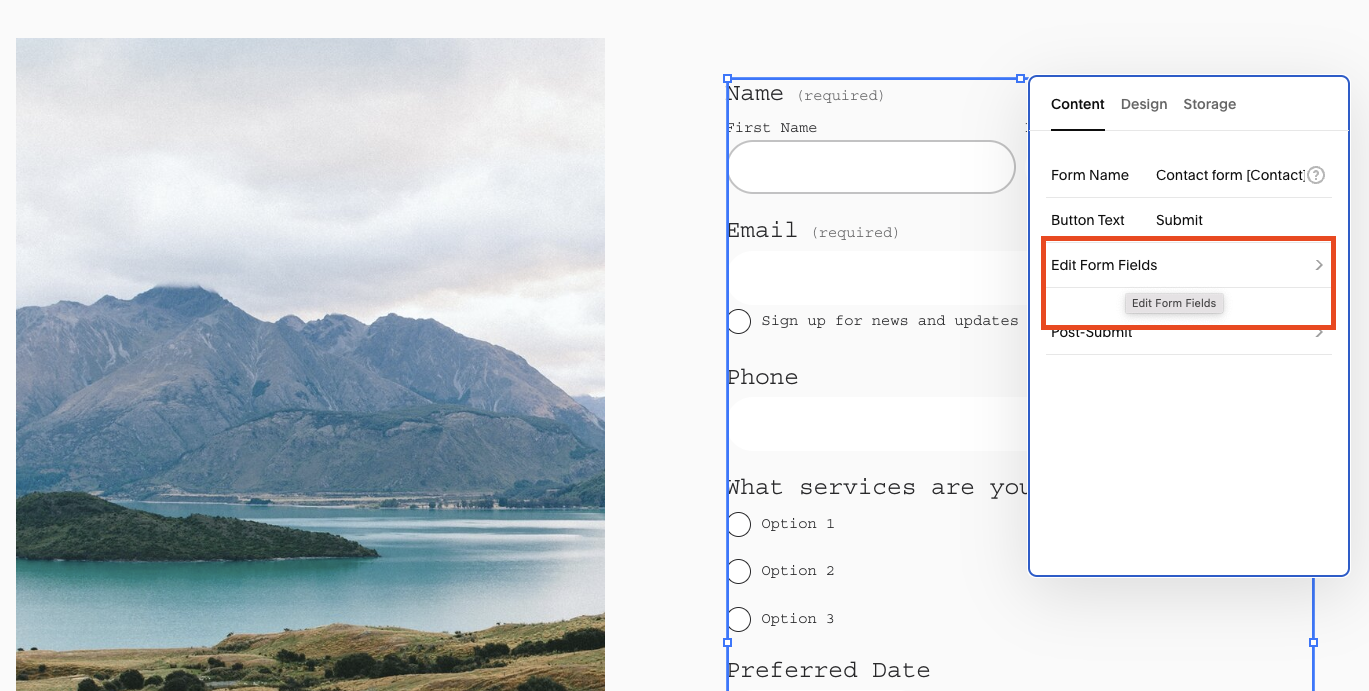
Task: Select the Content tab
Action: 1078,104
